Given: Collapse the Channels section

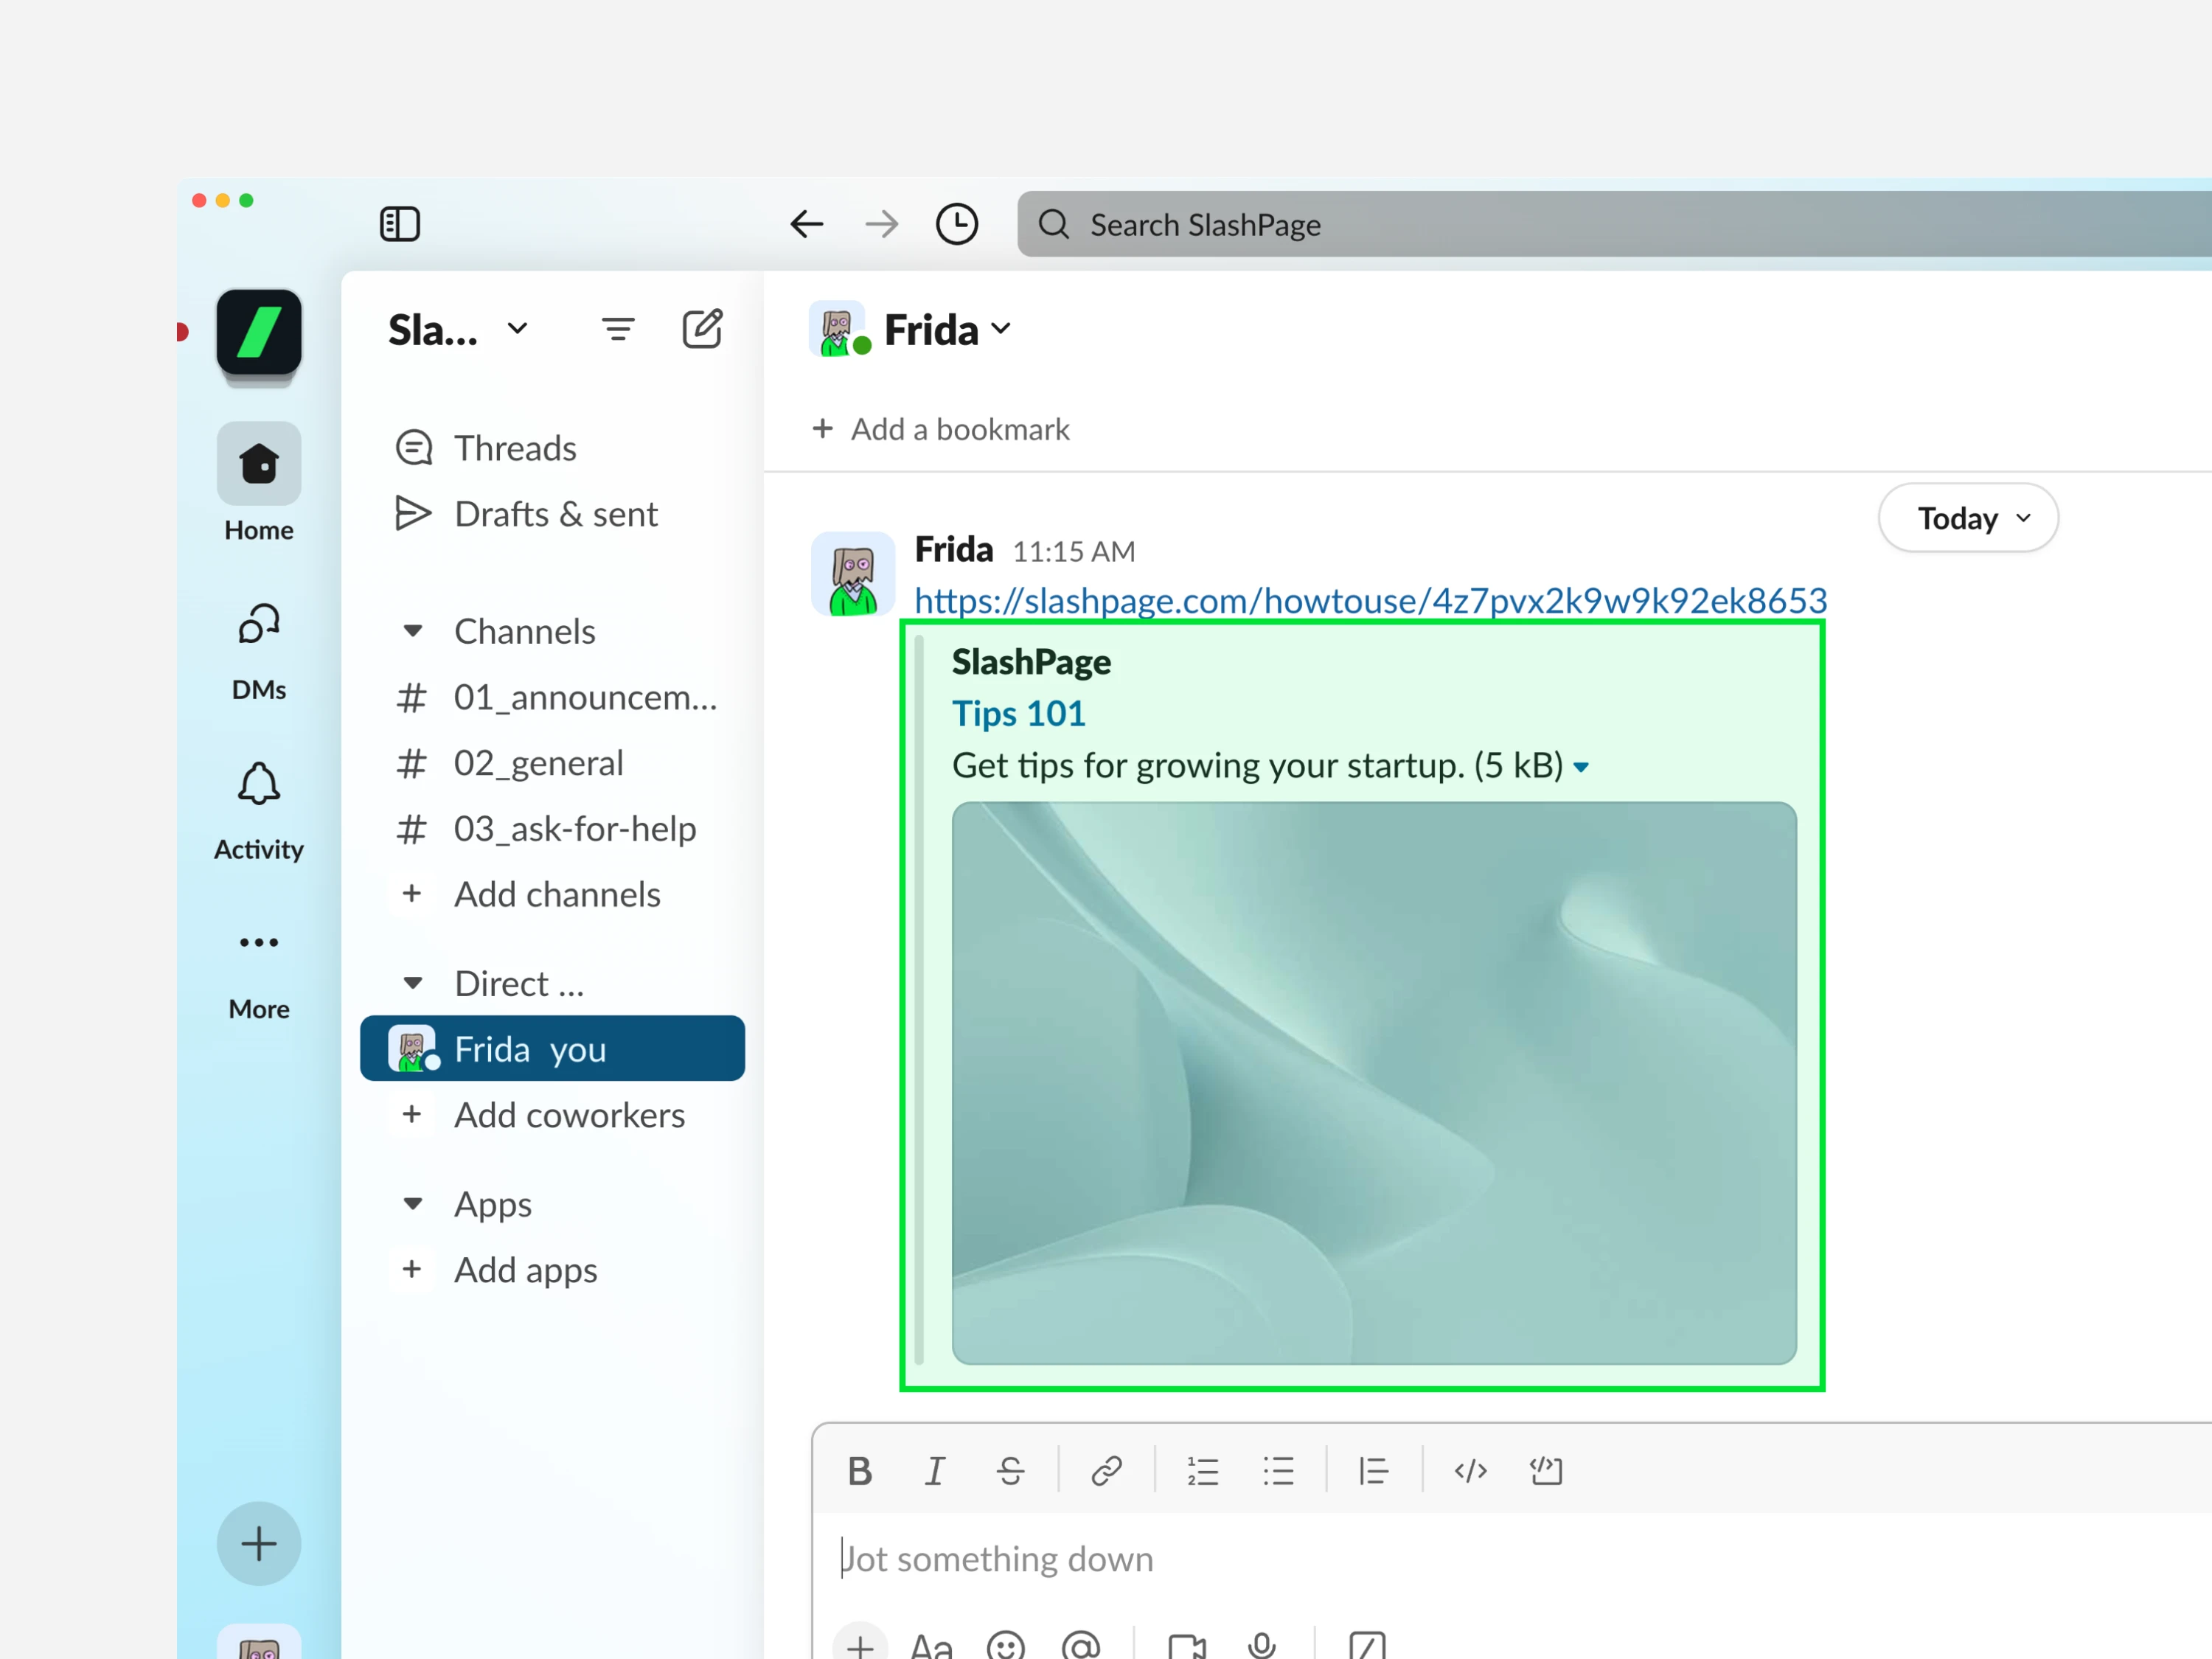Looking at the screenshot, I should pyautogui.click(x=412, y=631).
